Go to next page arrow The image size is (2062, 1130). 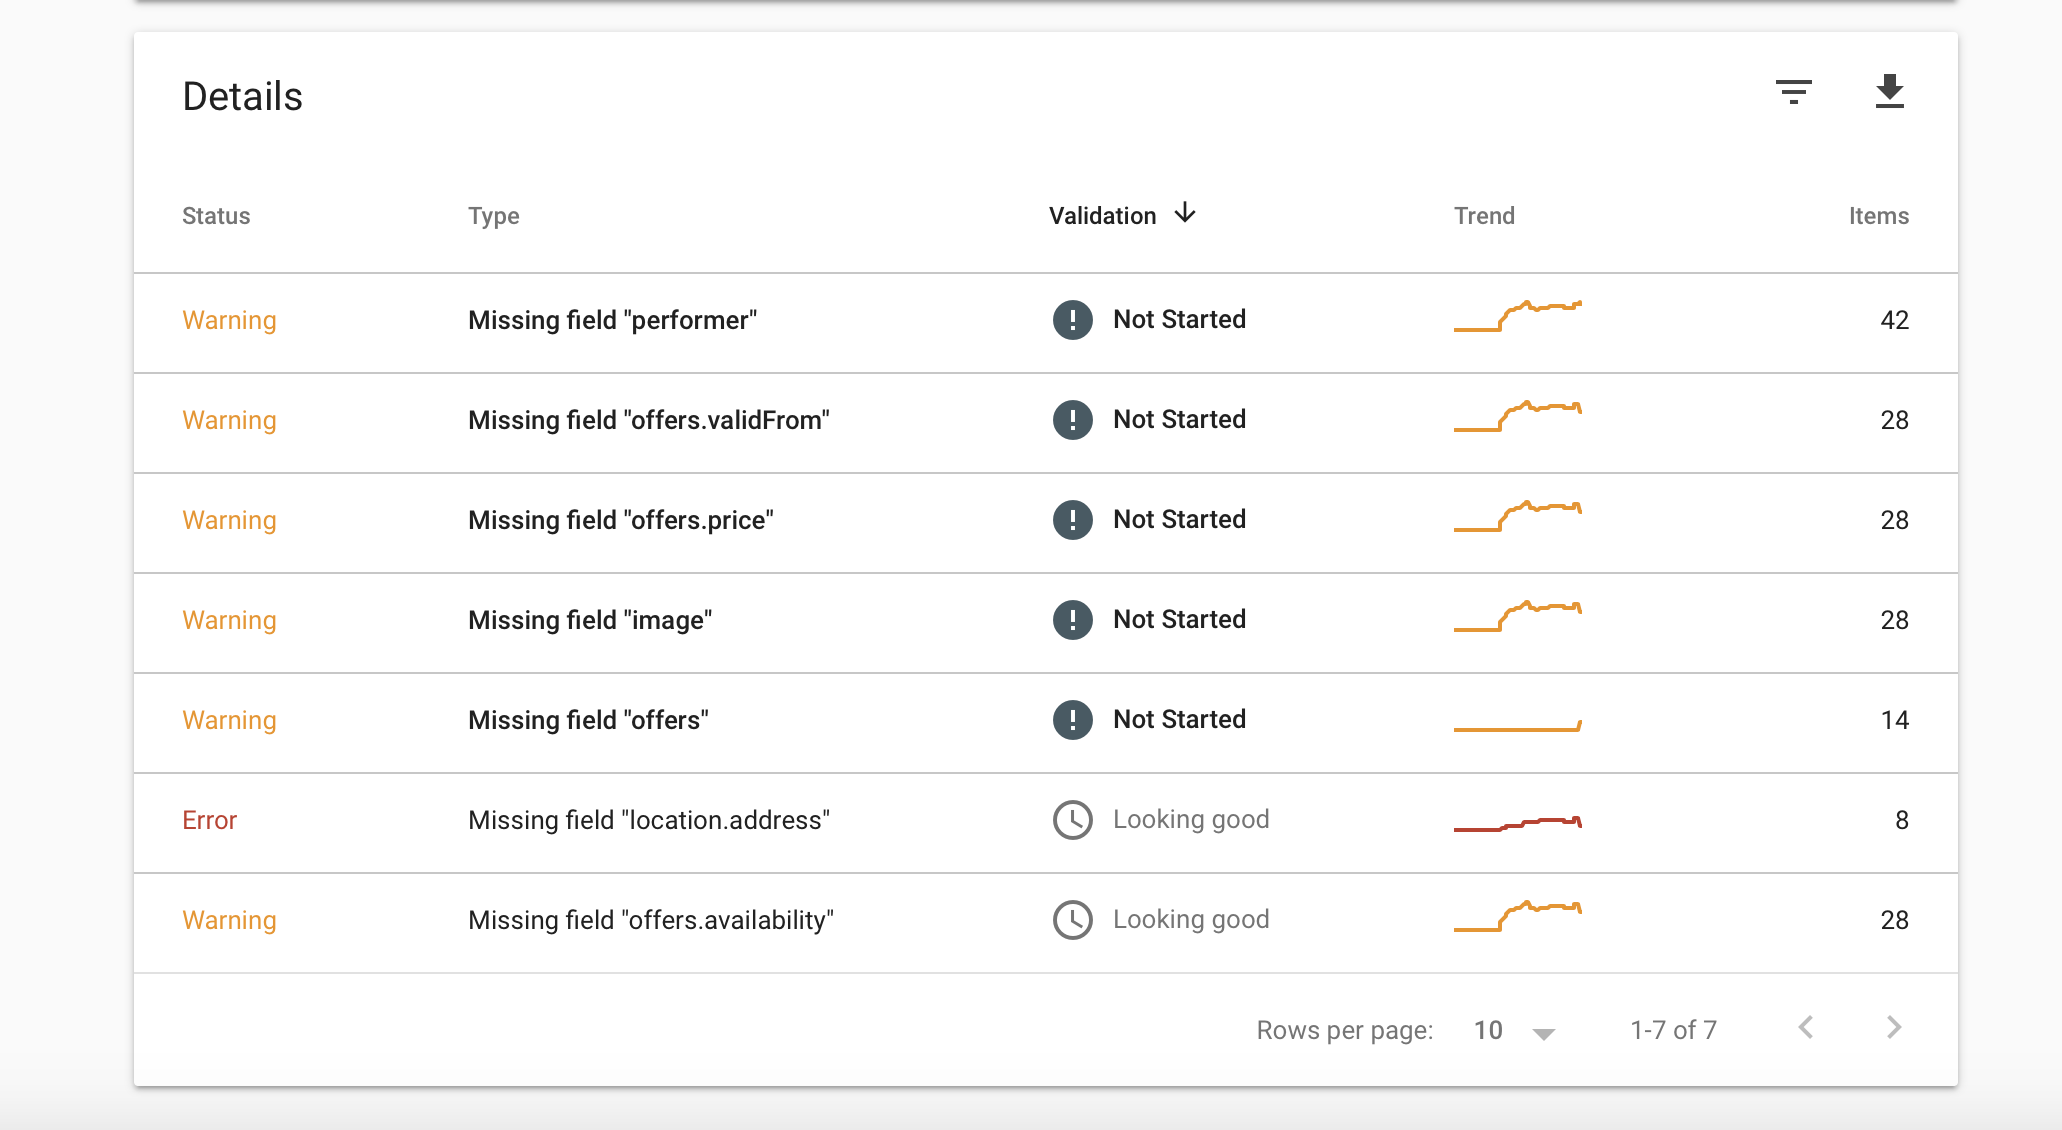coord(1893,1028)
